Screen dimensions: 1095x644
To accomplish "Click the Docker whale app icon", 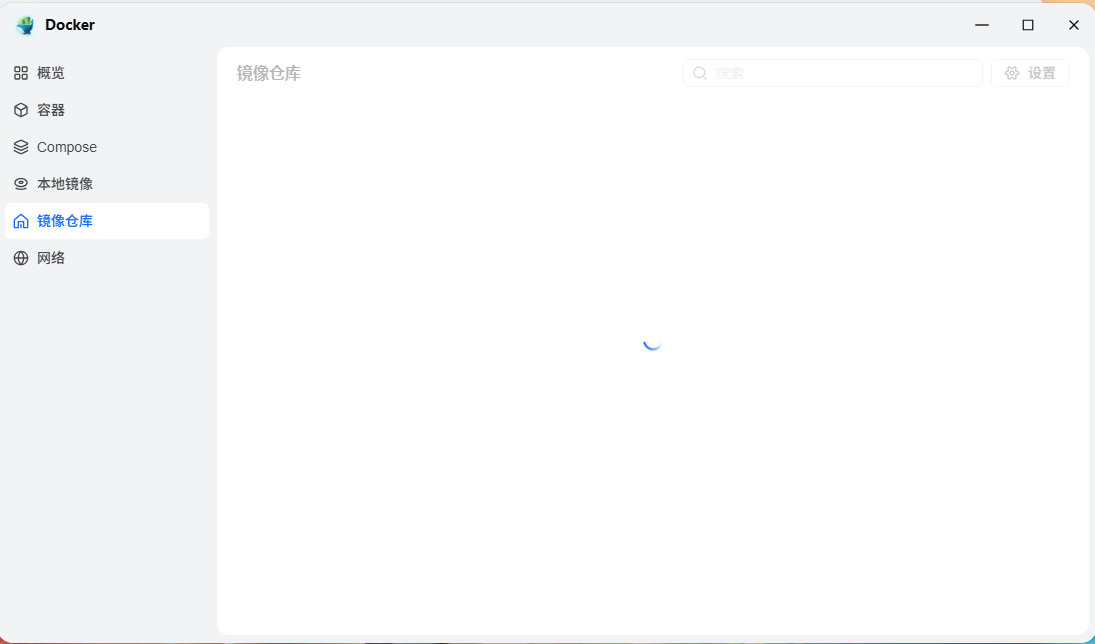I will pos(25,25).
